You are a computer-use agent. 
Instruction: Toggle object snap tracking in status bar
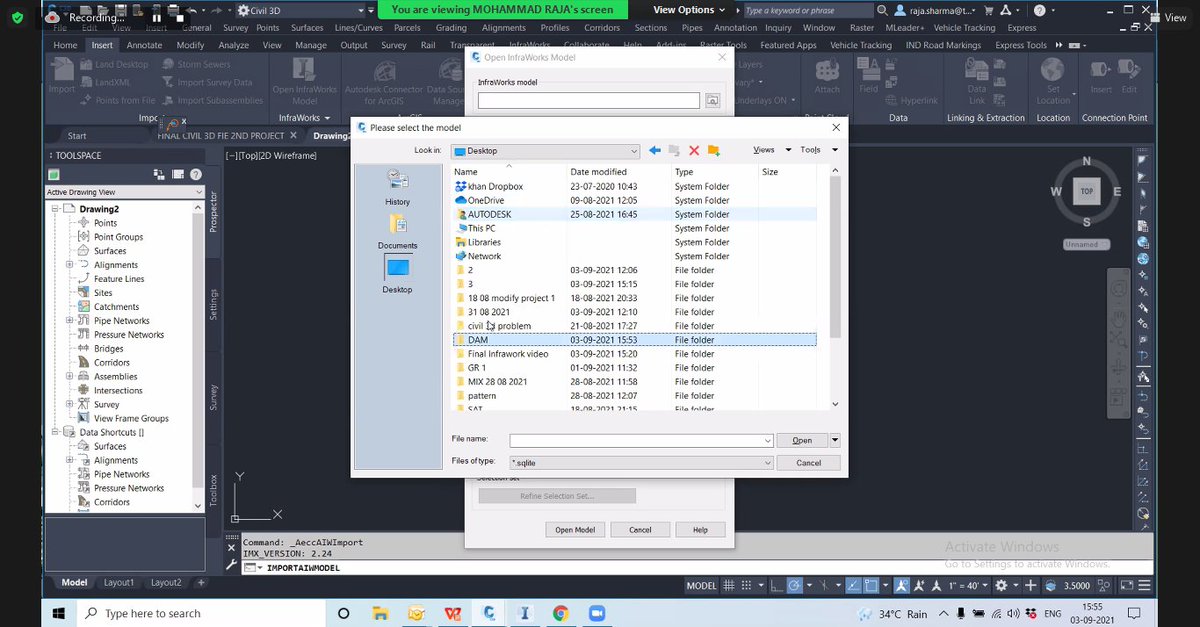coord(854,585)
